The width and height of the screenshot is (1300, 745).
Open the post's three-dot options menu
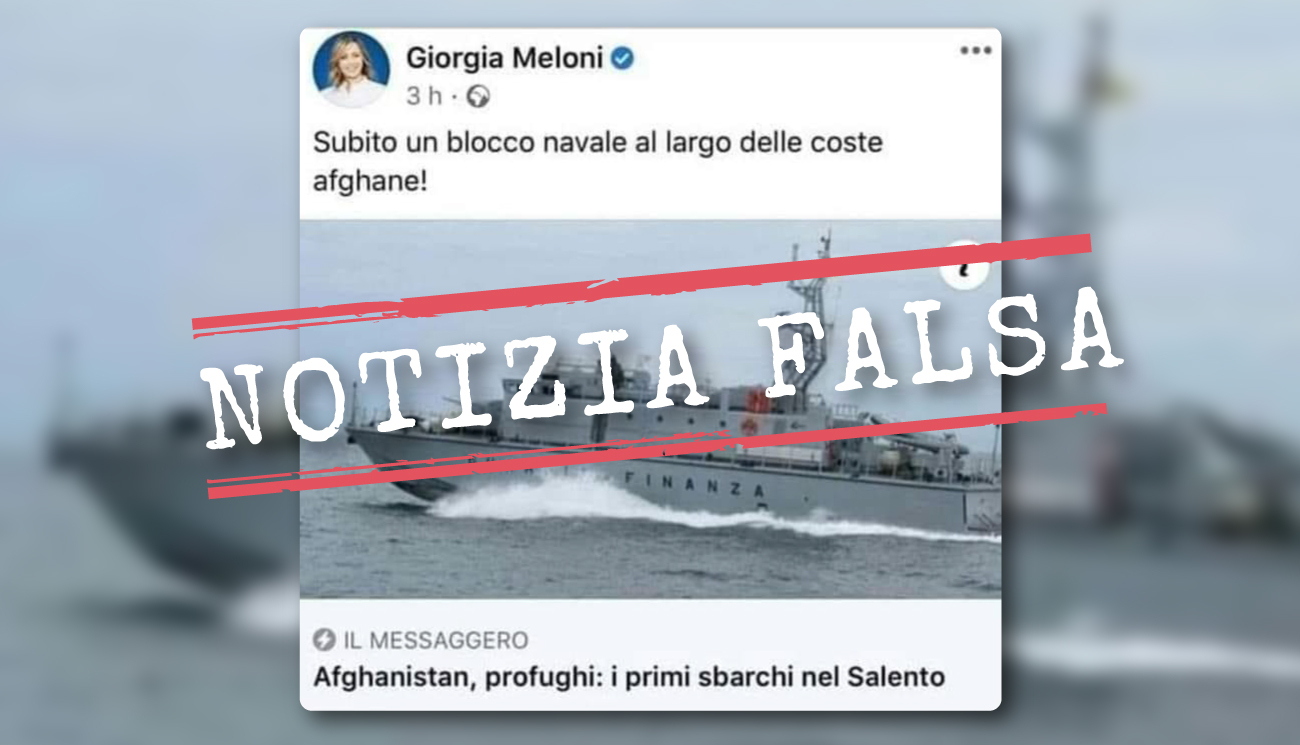(975, 51)
